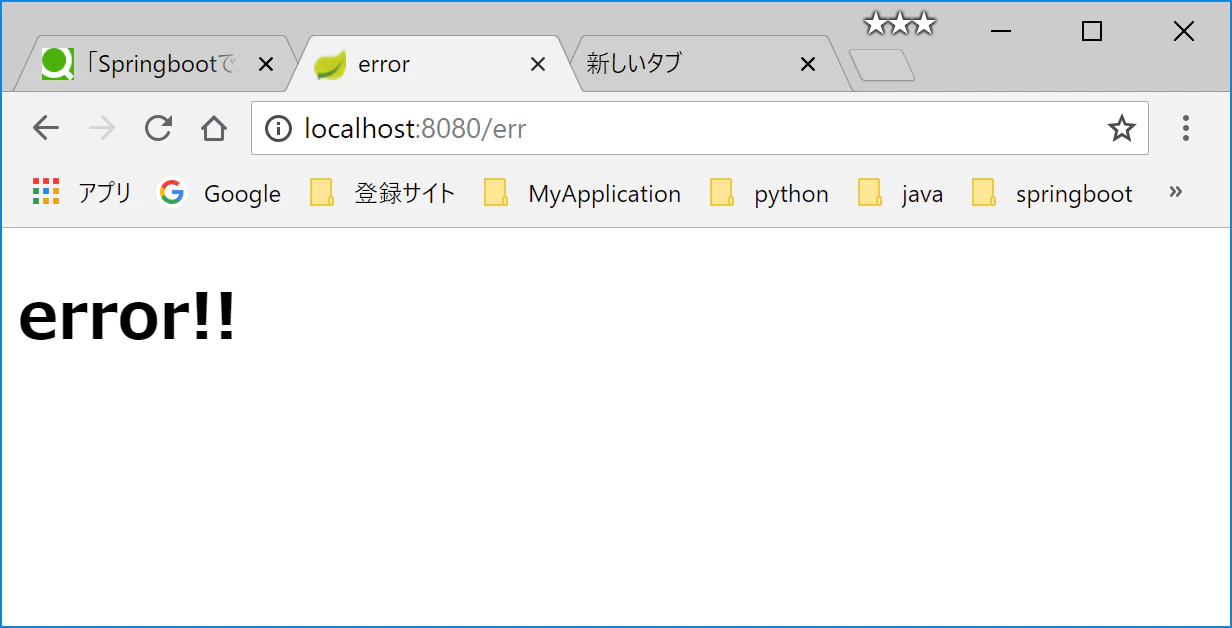Viewport: 1232px width, 628px height.
Task: Open the python bookmark folder
Action: coord(770,193)
